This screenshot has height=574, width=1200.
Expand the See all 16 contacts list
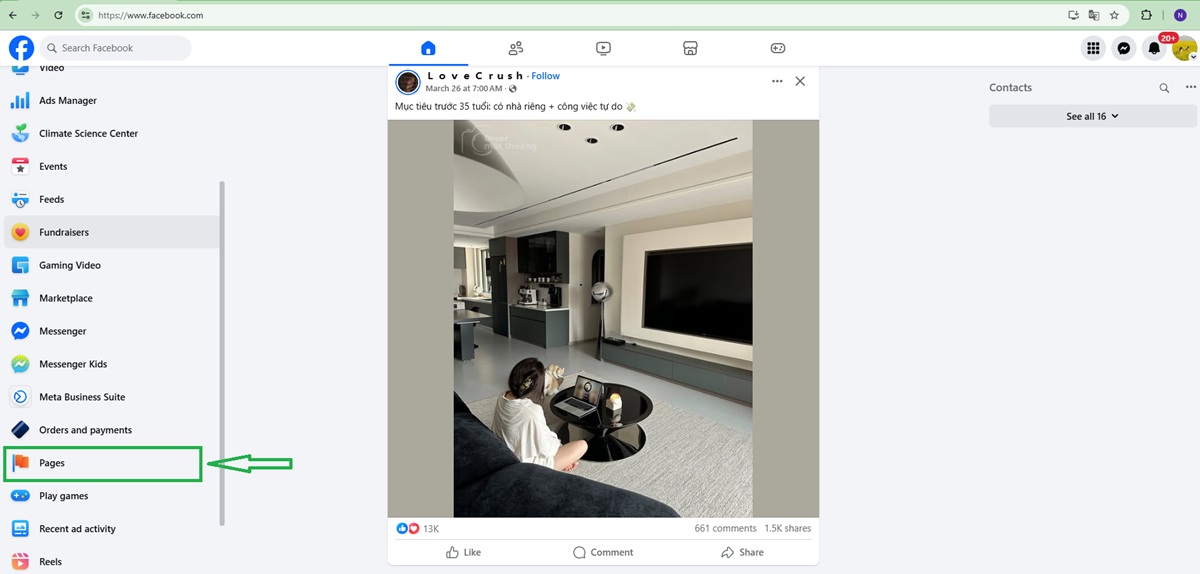[x=1092, y=116]
